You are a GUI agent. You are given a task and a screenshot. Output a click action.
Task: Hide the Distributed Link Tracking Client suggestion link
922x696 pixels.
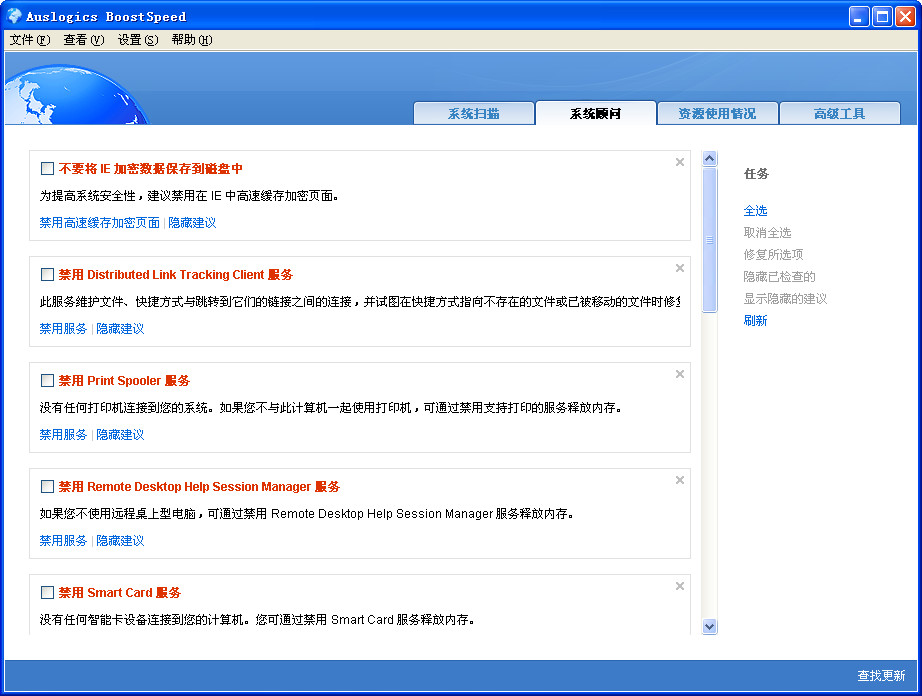click(120, 329)
